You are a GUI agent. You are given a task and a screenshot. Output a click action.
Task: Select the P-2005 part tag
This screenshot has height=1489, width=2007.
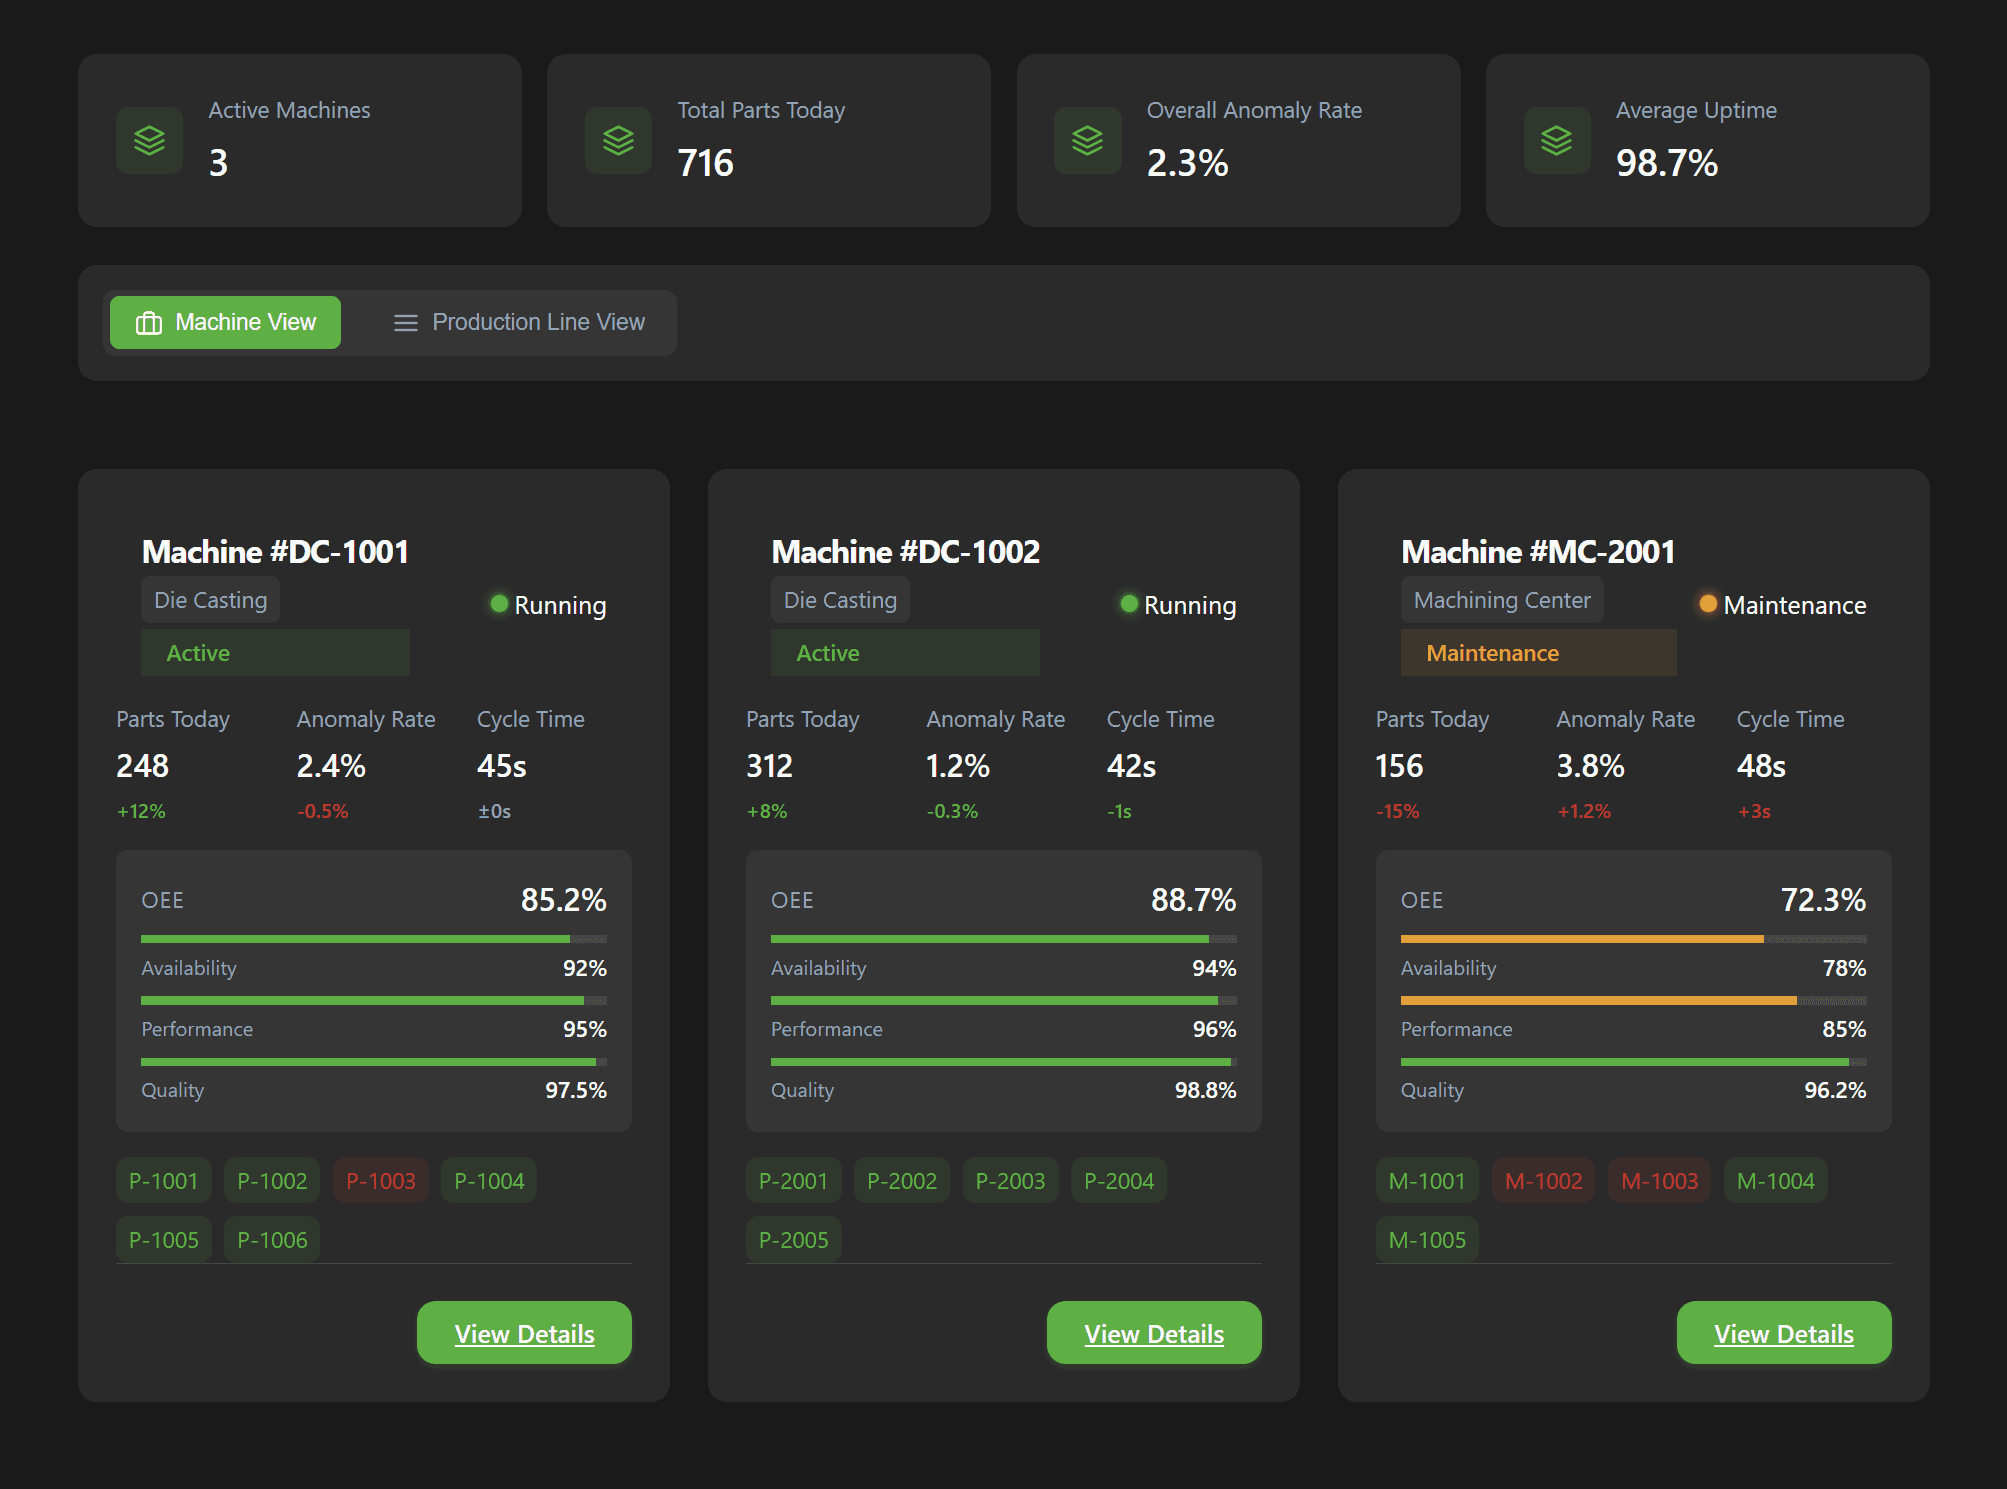[793, 1240]
